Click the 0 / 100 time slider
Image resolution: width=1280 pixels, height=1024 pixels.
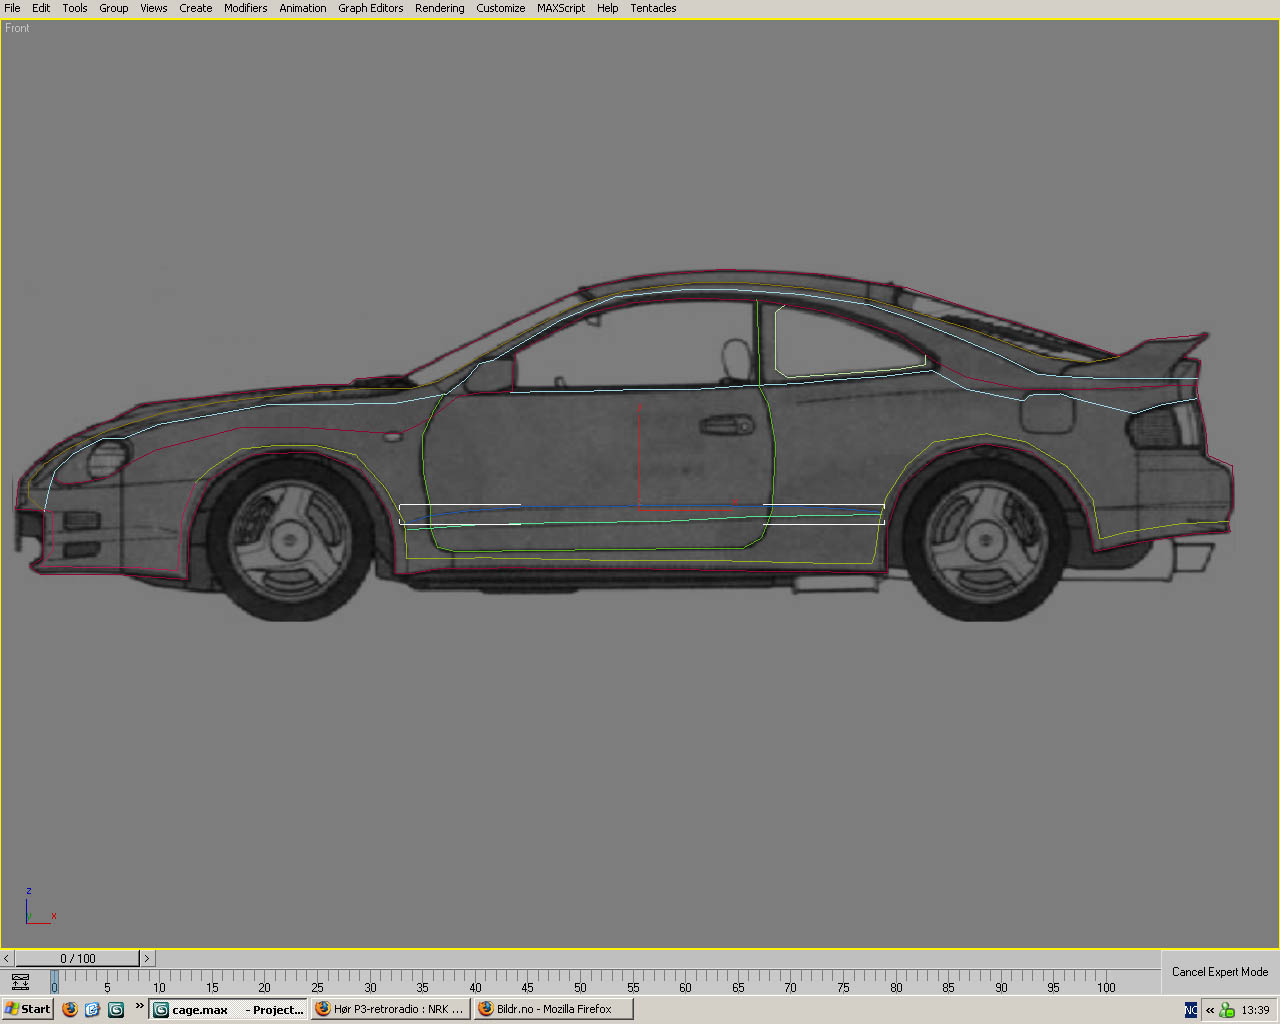[x=78, y=958]
